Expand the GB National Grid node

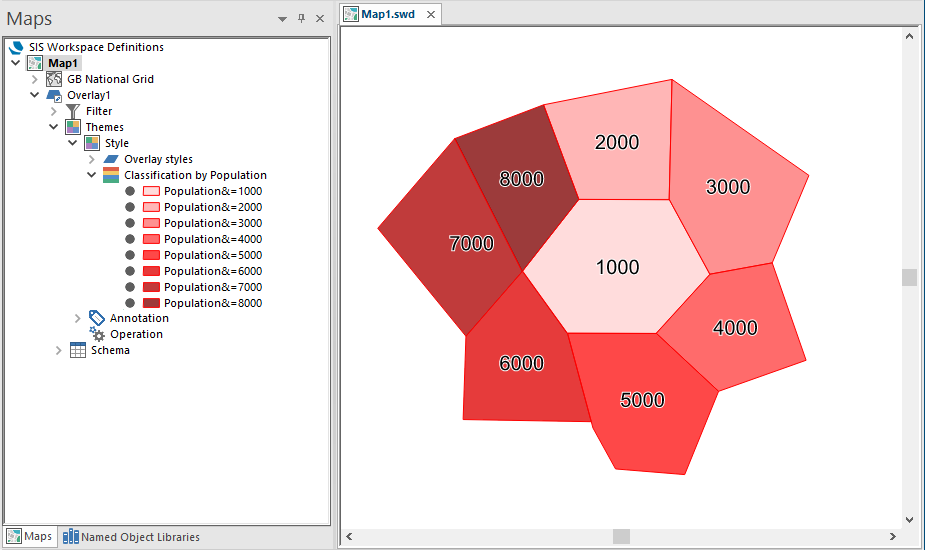point(34,79)
